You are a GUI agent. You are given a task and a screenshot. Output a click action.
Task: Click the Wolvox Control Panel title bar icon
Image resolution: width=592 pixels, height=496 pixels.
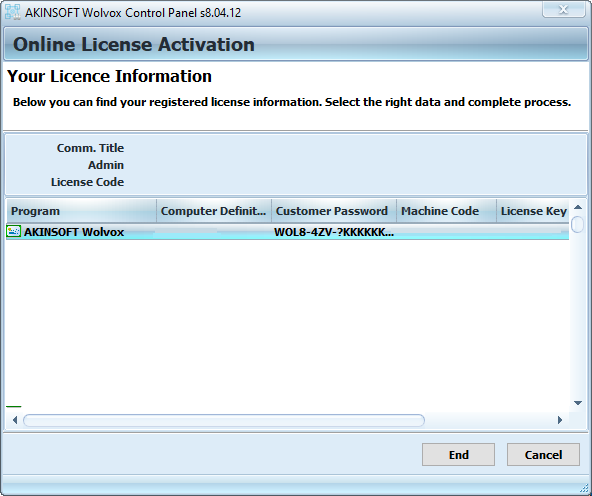click(x=12, y=12)
